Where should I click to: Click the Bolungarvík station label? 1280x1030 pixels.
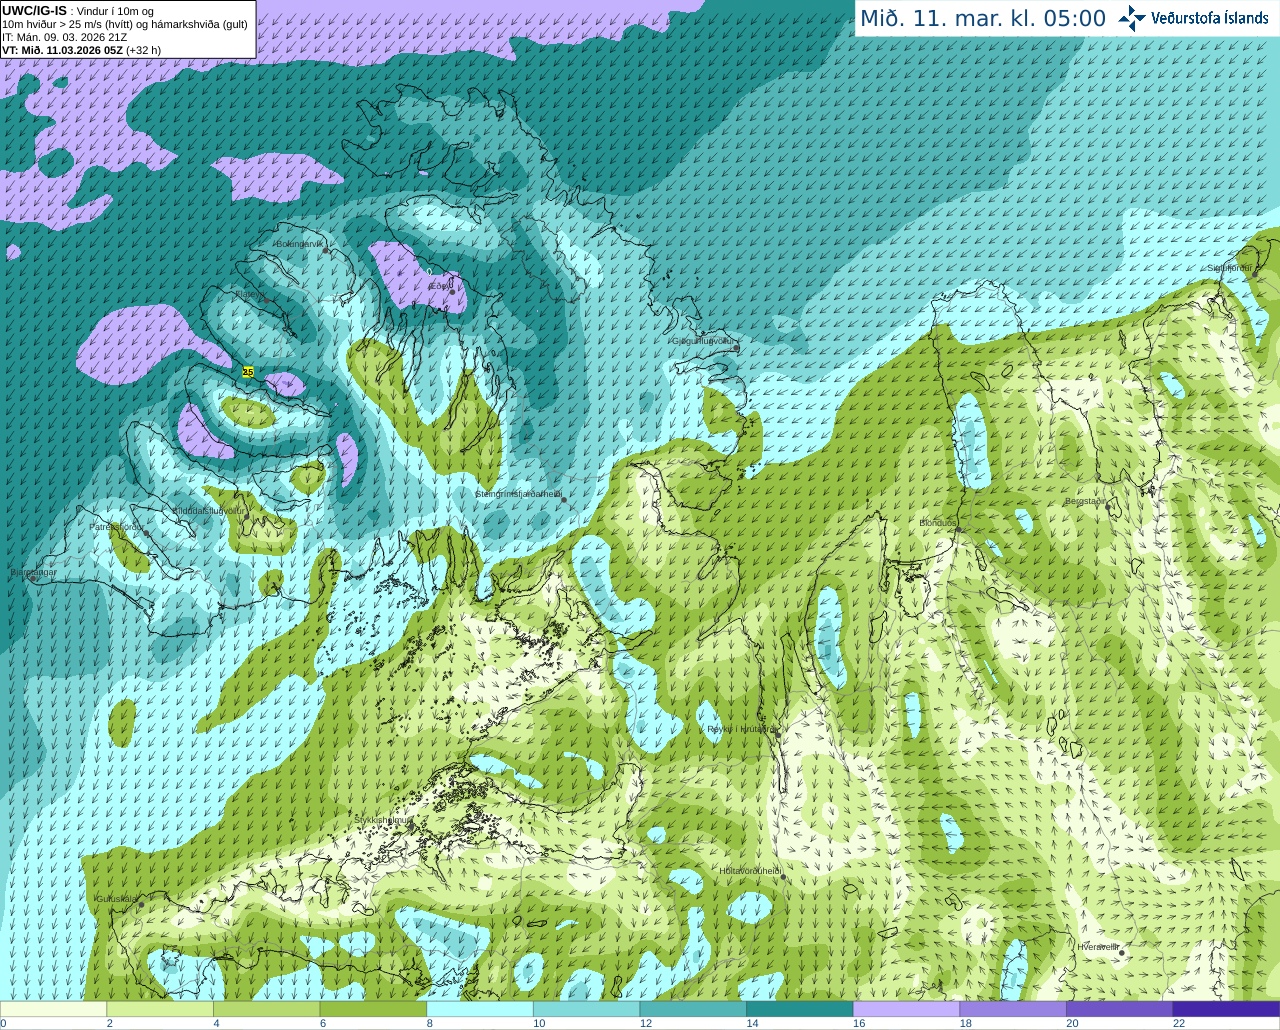[x=300, y=243]
